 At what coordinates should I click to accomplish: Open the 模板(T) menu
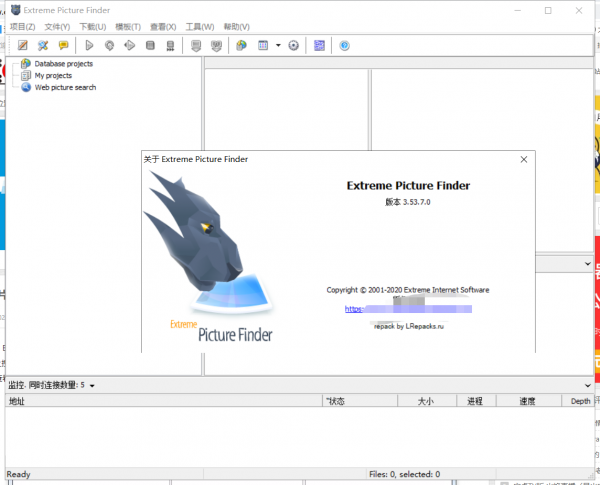tap(128, 26)
